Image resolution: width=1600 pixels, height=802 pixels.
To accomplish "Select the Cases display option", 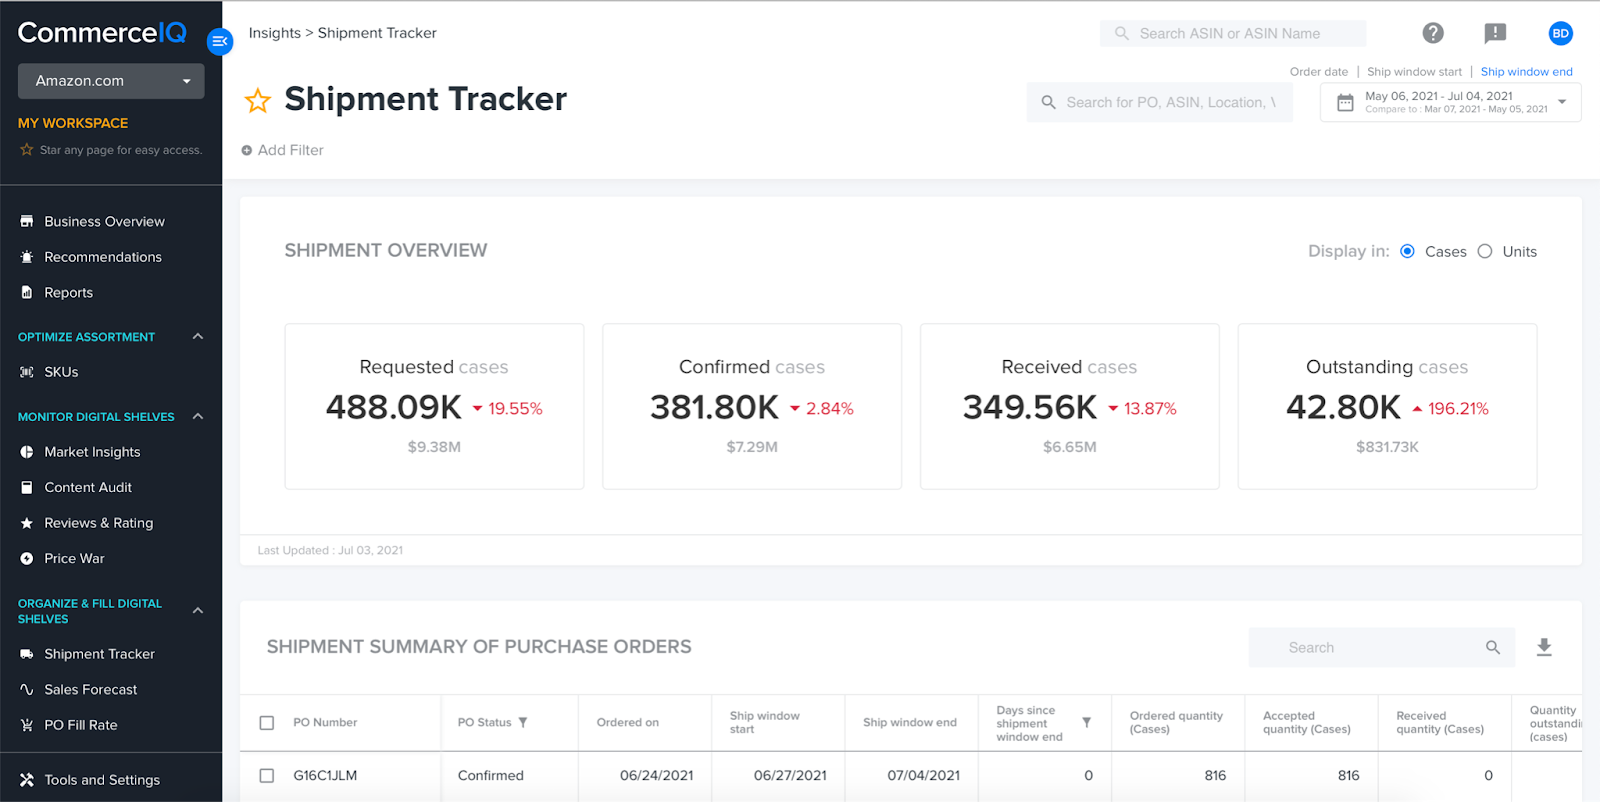I will pos(1407,251).
